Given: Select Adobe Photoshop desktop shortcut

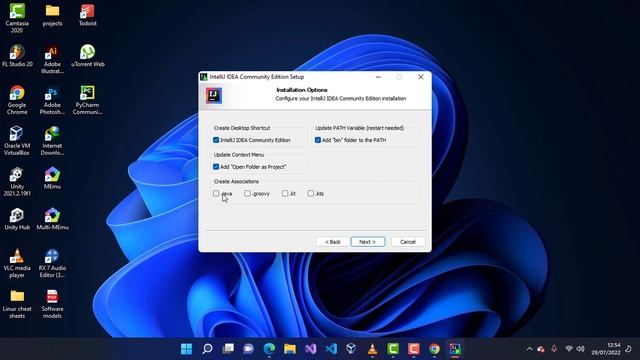Looking at the screenshot, I should [x=53, y=100].
